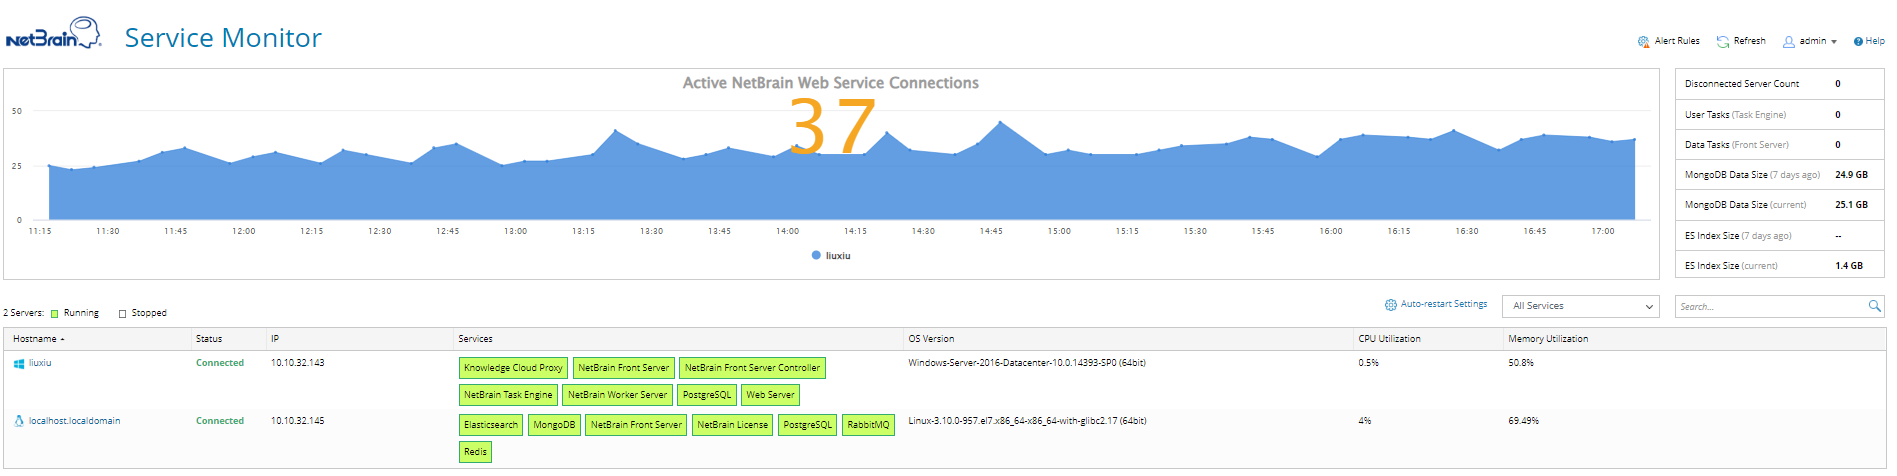This screenshot has height=476, width=1897.
Task: Click the MongoDB service tag
Action: (x=554, y=425)
